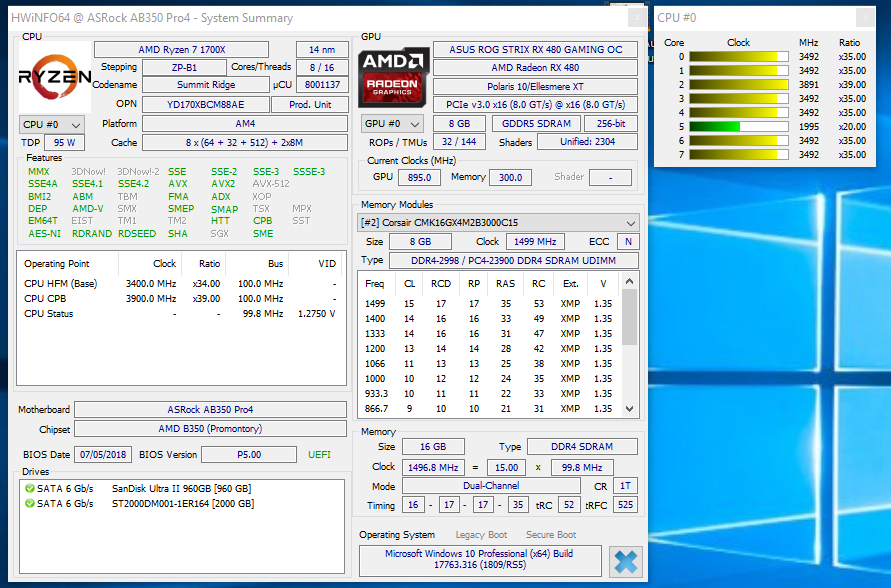Screen dimensions: 891x588
Task: Click the PCIe v3.0 x16 link field
Action: click(535, 105)
